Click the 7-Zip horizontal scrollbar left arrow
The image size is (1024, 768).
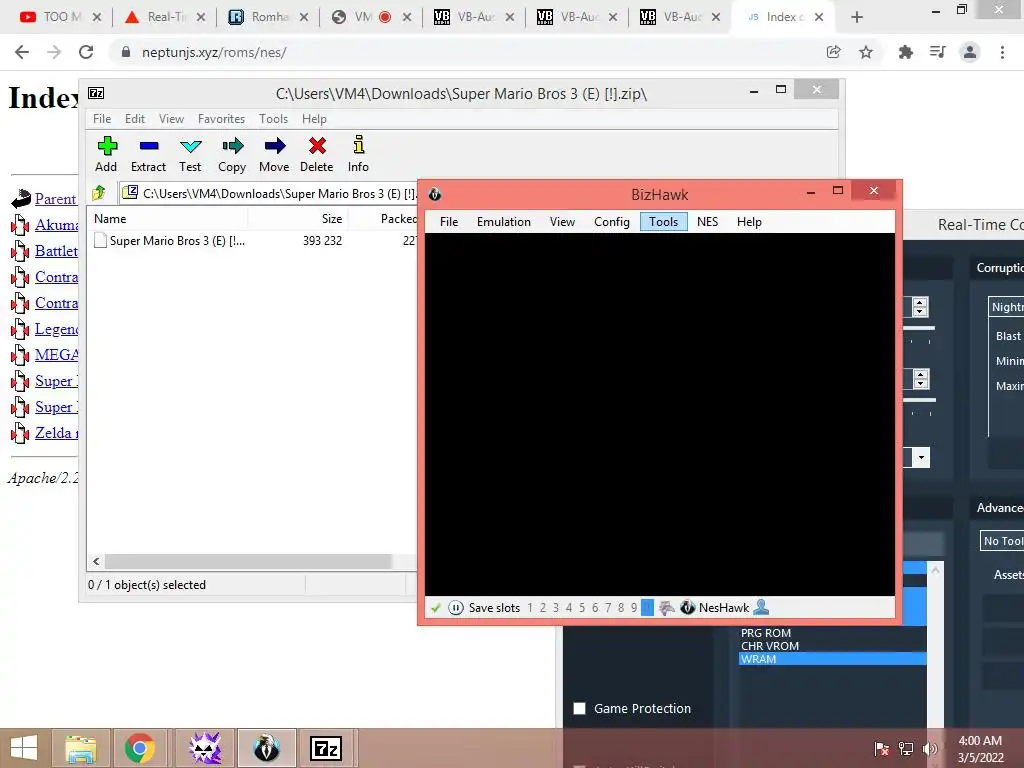[97, 562]
